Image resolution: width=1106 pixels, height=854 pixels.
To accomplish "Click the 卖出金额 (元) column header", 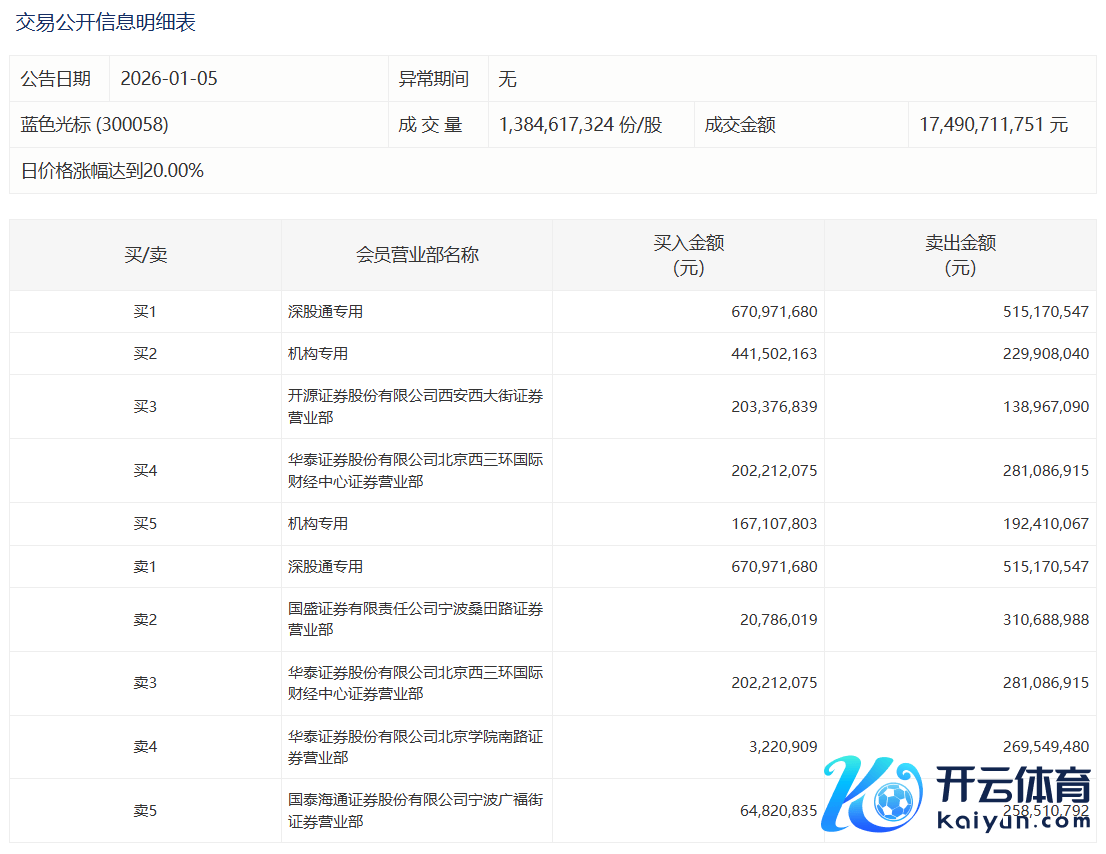I will point(960,255).
